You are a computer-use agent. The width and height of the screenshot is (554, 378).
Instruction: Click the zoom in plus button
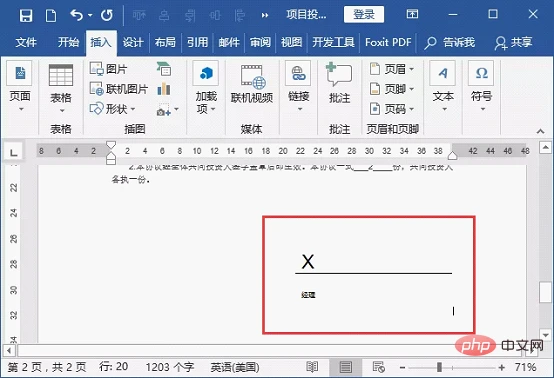point(502,368)
